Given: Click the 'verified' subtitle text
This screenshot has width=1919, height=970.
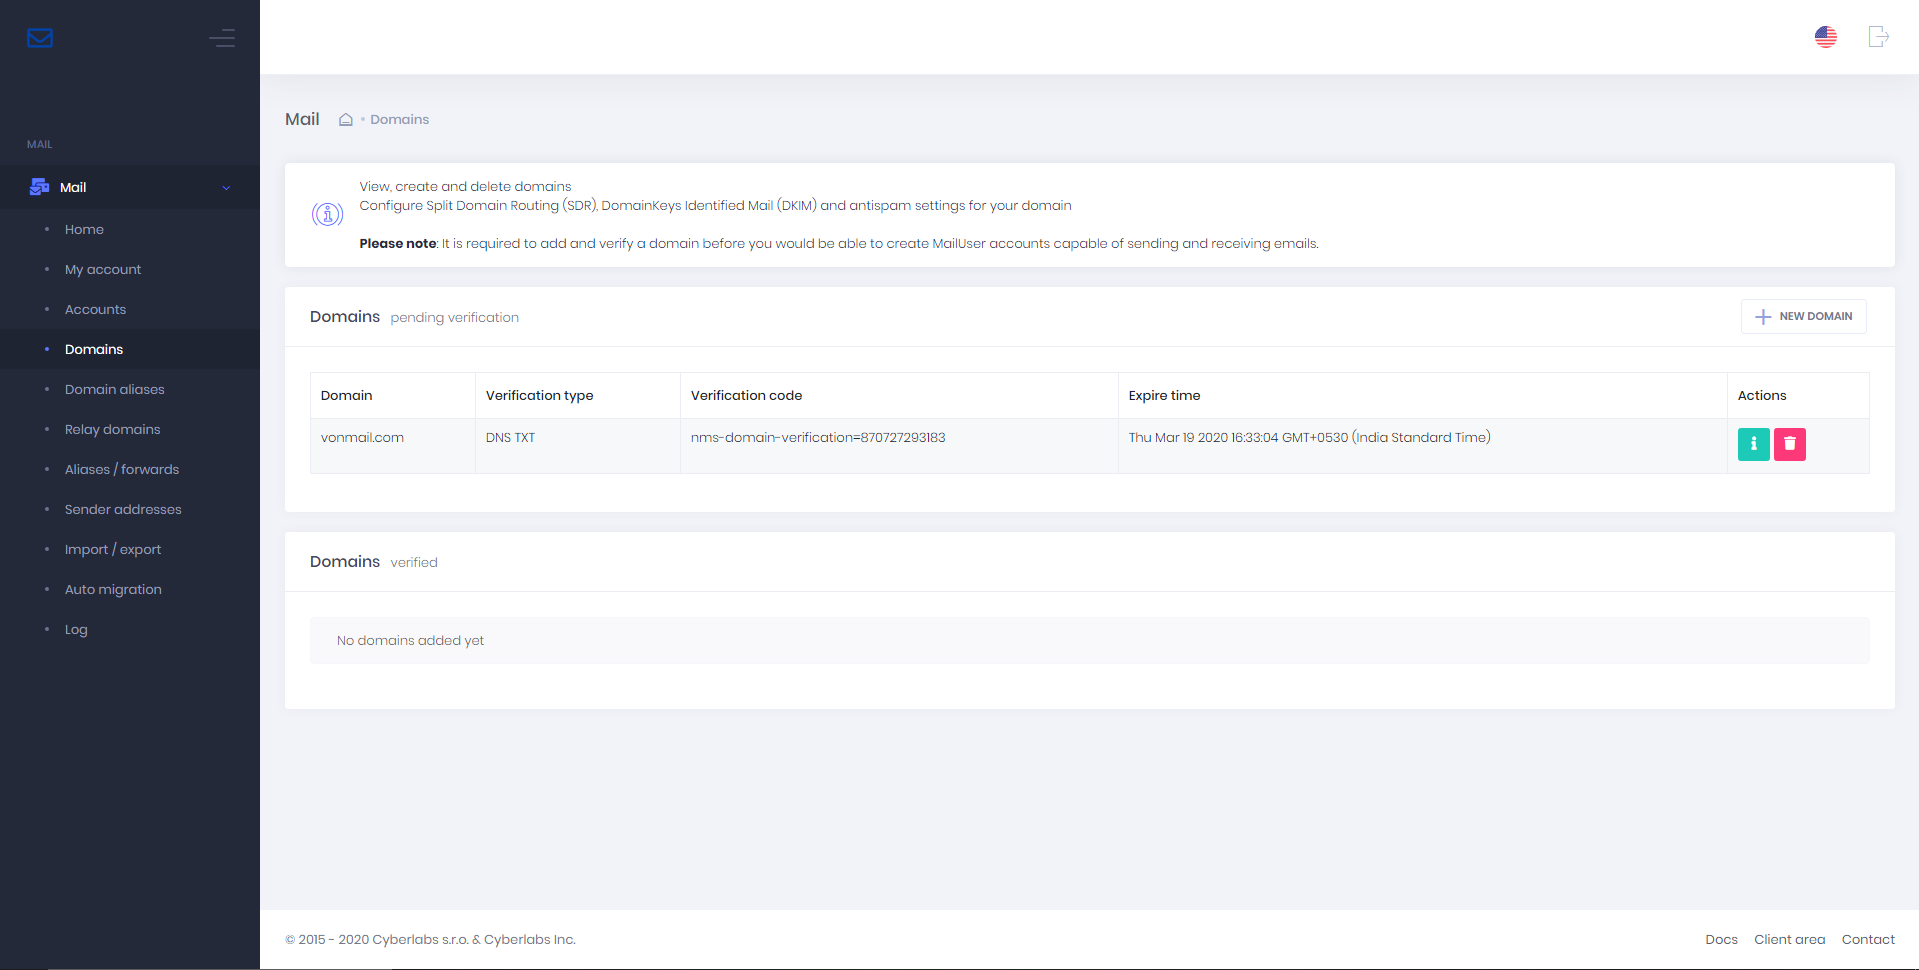Looking at the screenshot, I should tap(414, 562).
